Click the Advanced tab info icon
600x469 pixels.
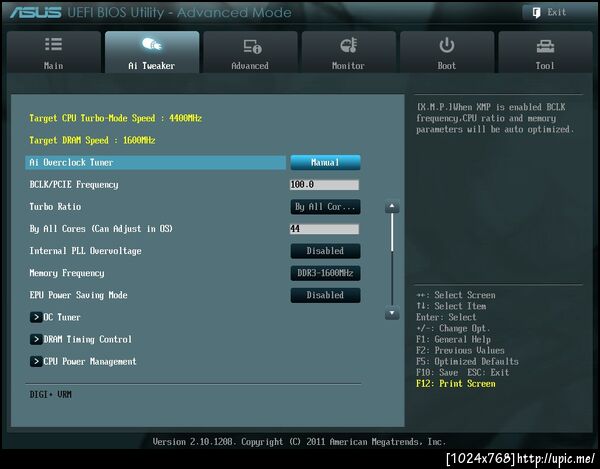tap(253, 46)
